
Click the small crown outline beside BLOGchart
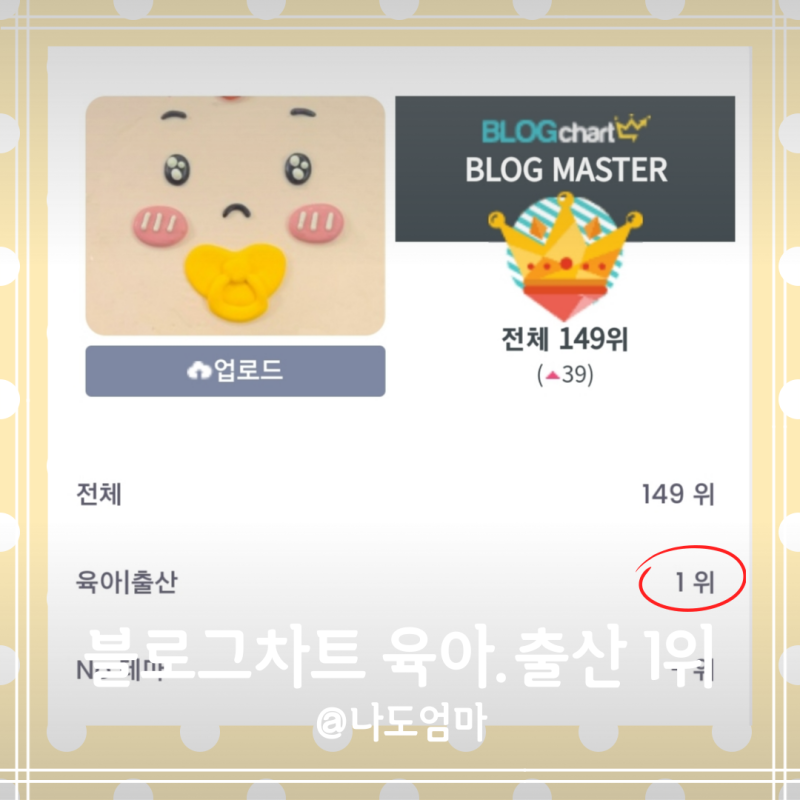click(632, 128)
